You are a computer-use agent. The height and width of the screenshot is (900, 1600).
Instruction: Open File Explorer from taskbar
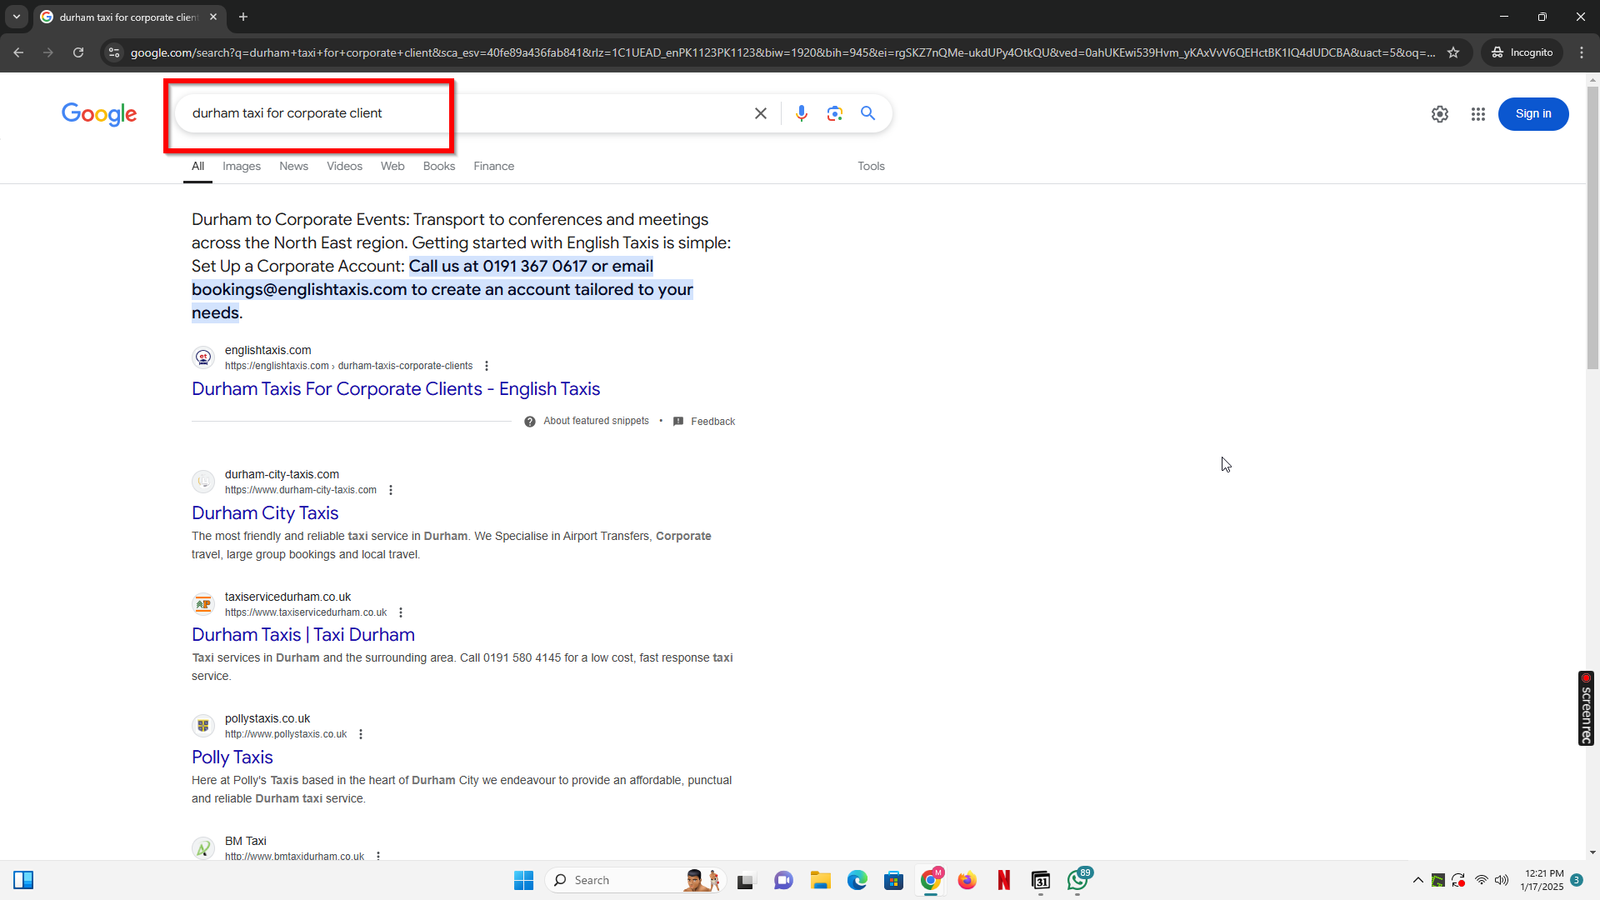pyautogui.click(x=820, y=880)
